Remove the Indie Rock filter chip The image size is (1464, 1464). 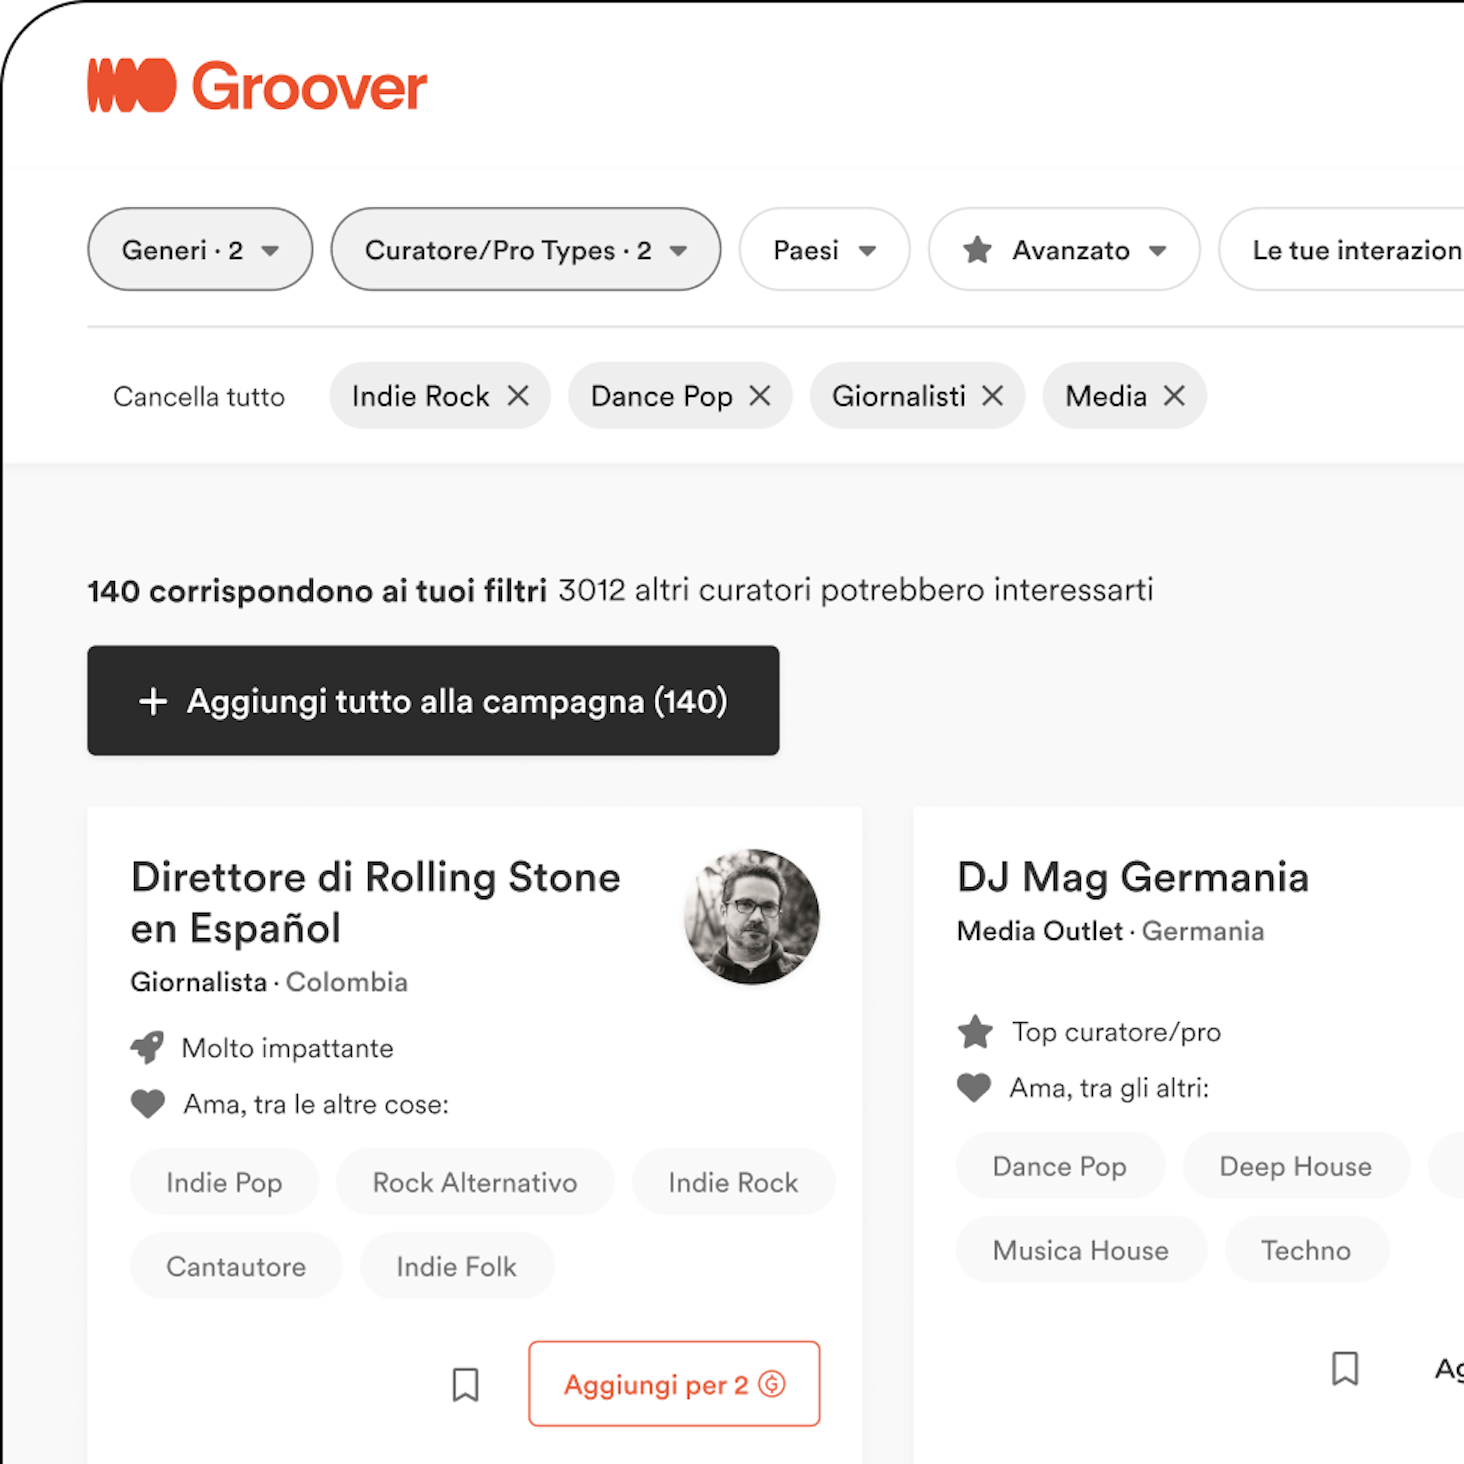click(518, 396)
